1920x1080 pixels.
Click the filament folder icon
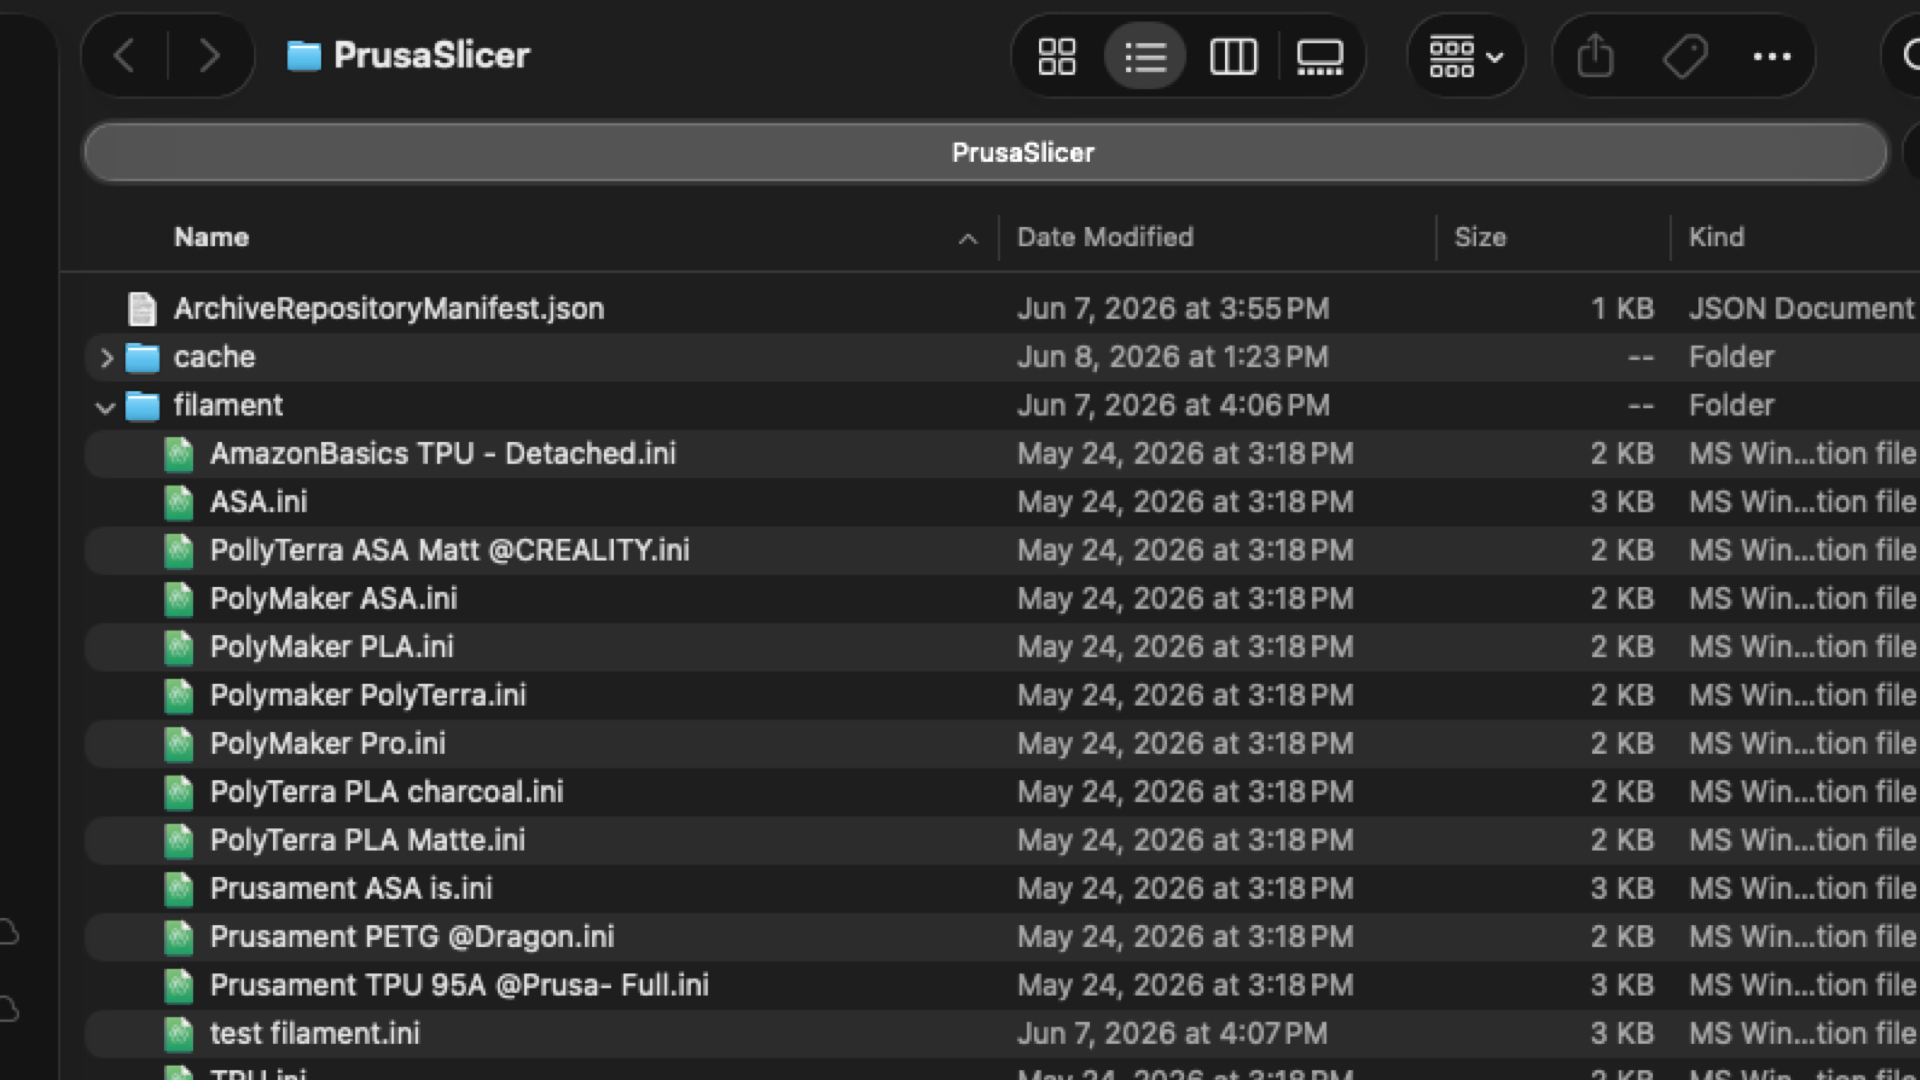click(142, 406)
